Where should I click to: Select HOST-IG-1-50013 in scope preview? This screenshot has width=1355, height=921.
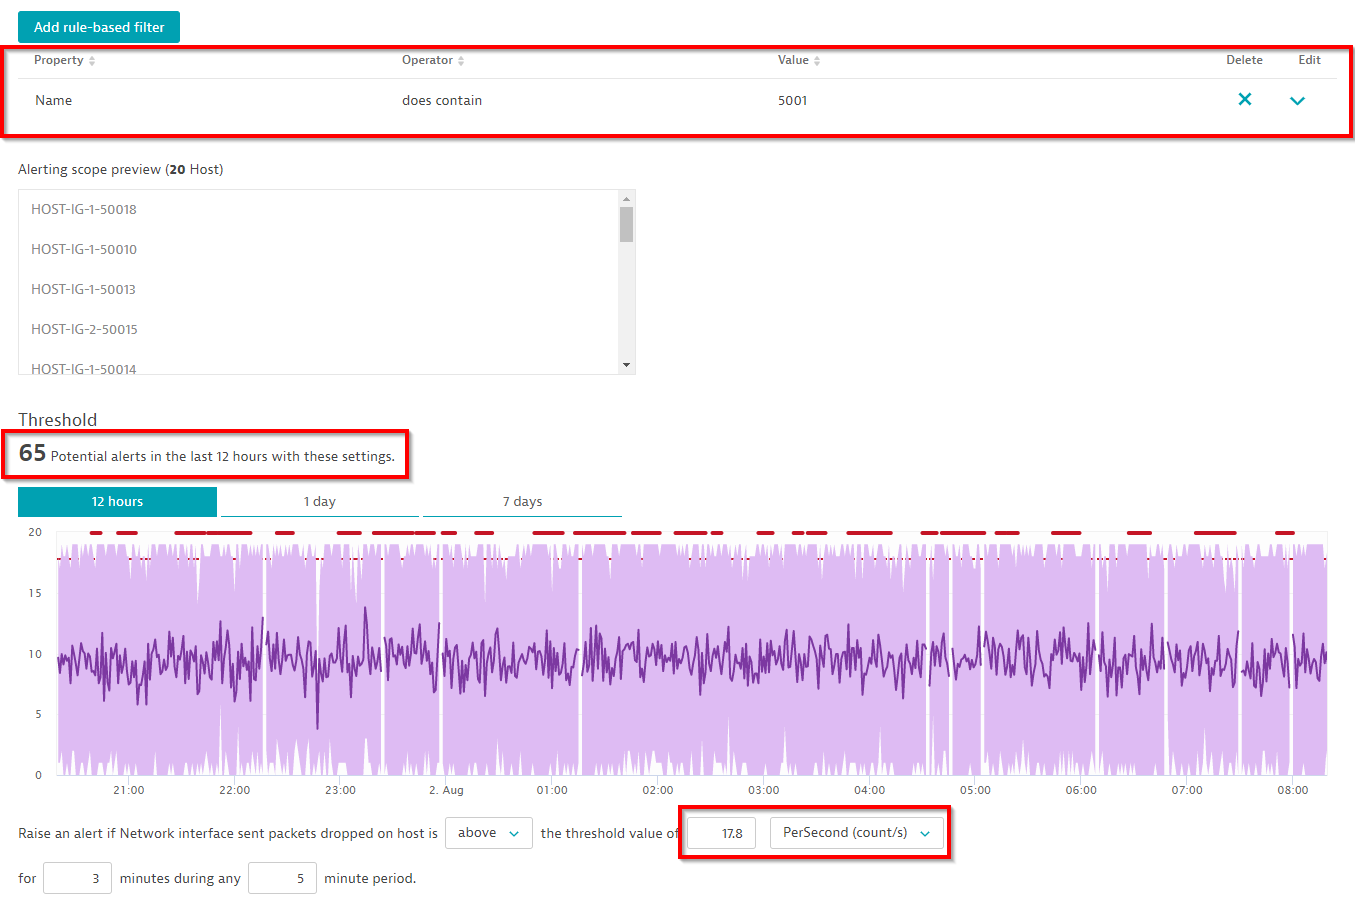point(83,289)
